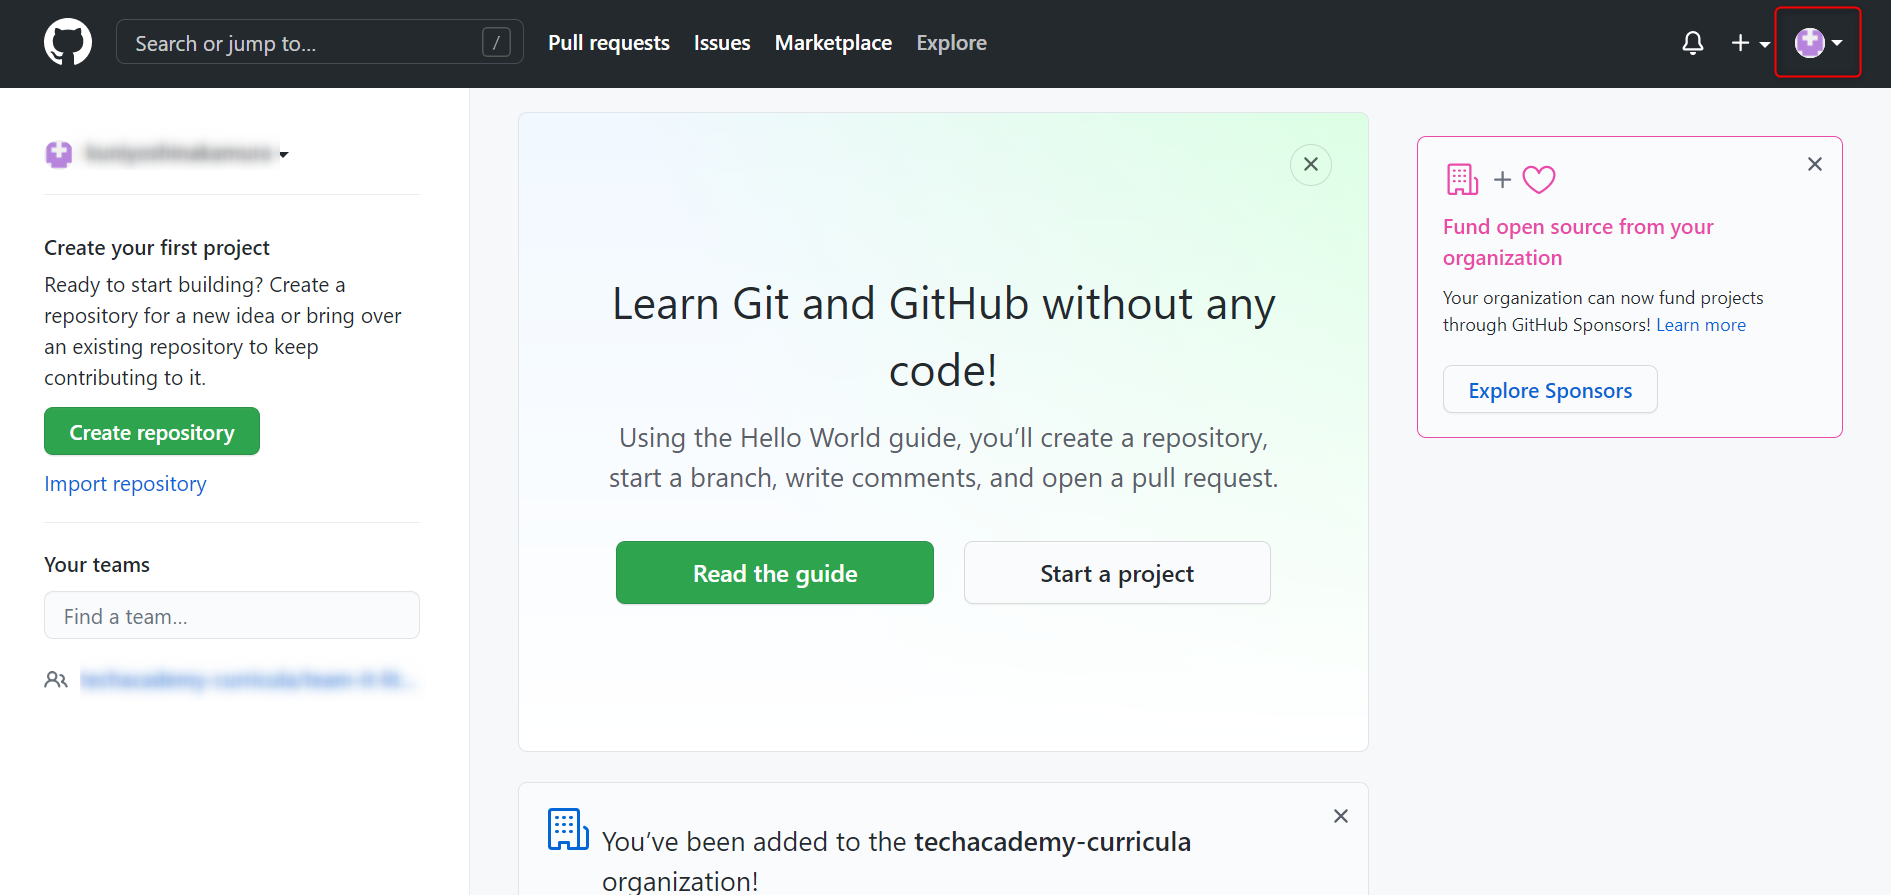The height and width of the screenshot is (895, 1891).
Task: Click Start a project button
Action: coord(1117,573)
